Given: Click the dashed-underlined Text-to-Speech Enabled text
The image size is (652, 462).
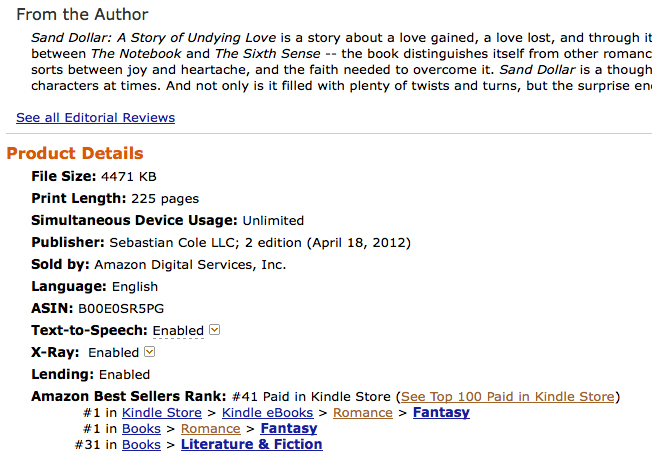Looking at the screenshot, I should click(178, 331).
